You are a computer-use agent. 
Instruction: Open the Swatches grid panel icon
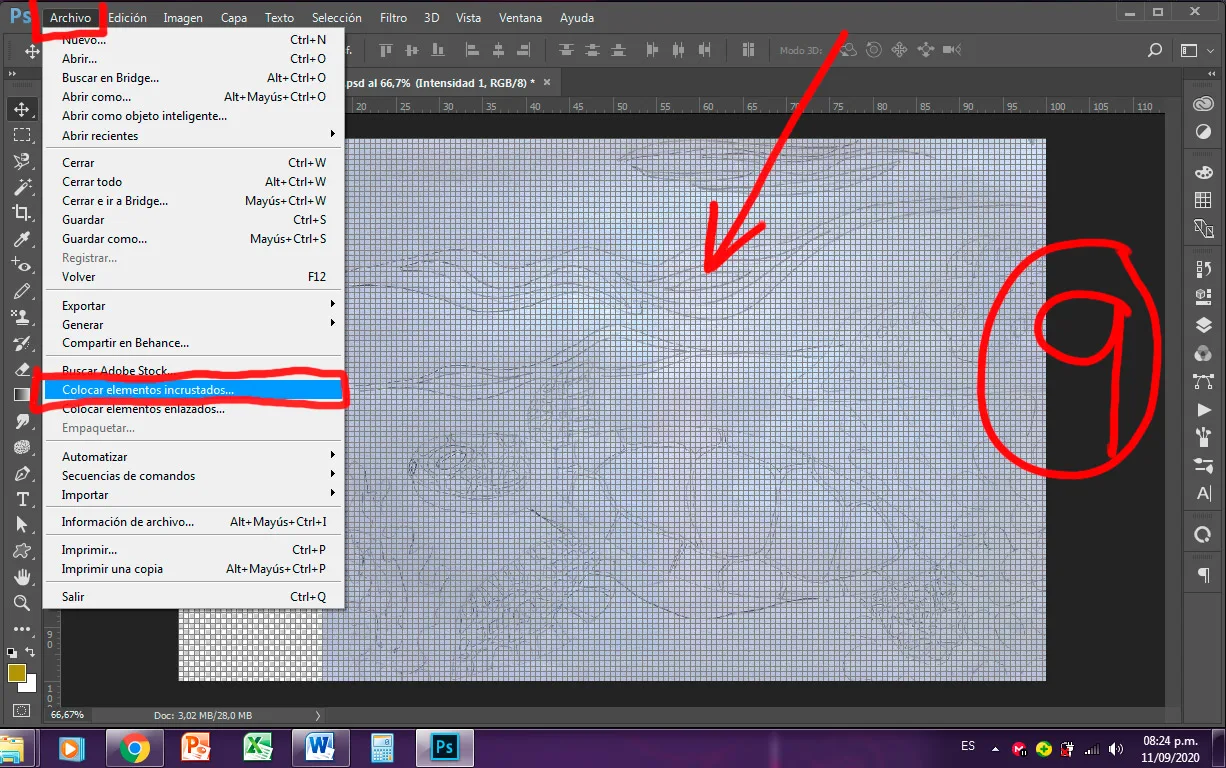click(1203, 201)
